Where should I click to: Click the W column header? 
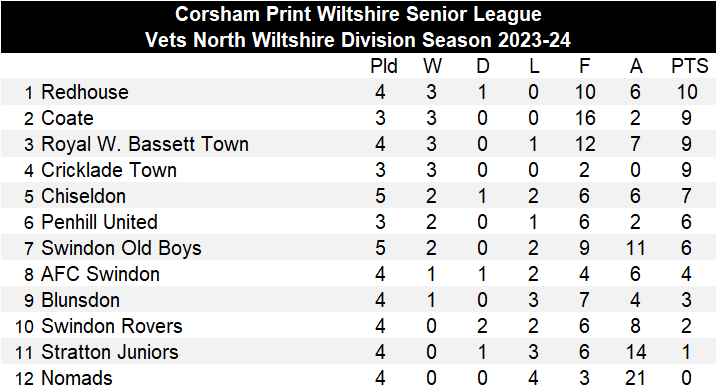coord(432,67)
